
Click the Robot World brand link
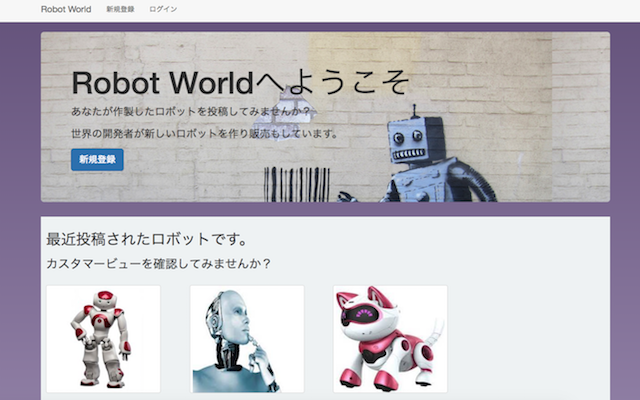point(66,9)
